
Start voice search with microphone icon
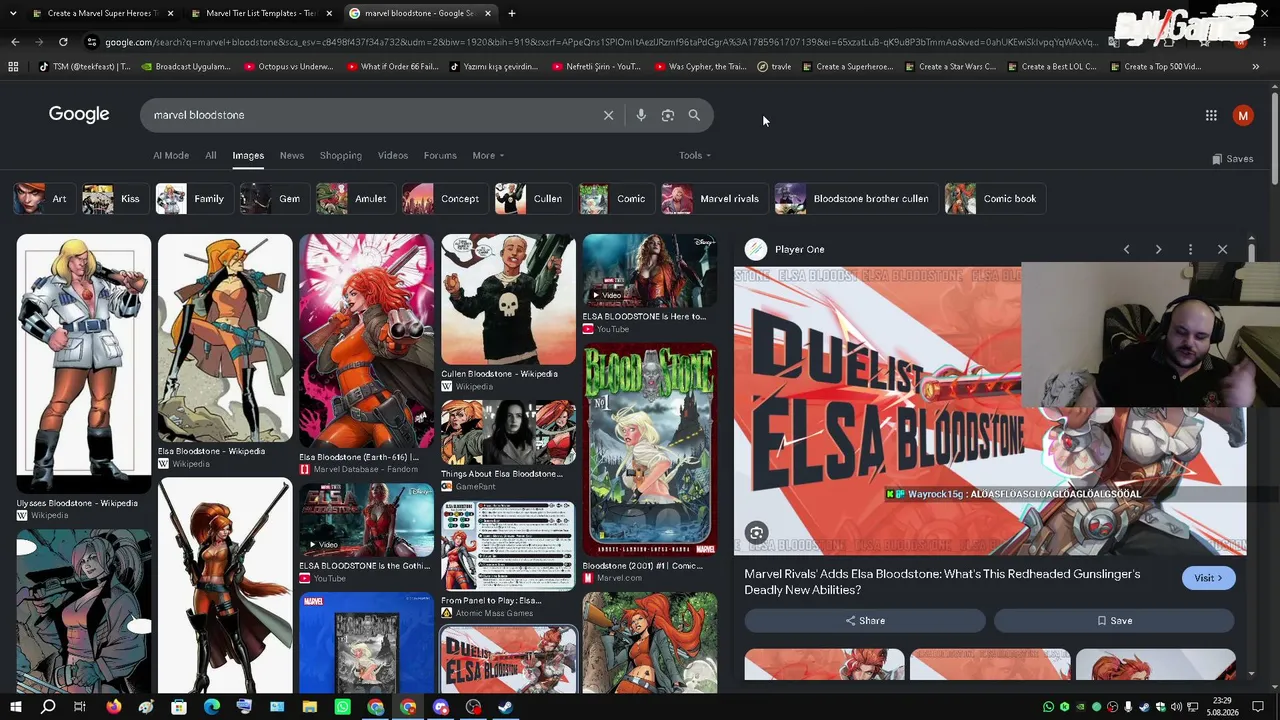pos(641,115)
